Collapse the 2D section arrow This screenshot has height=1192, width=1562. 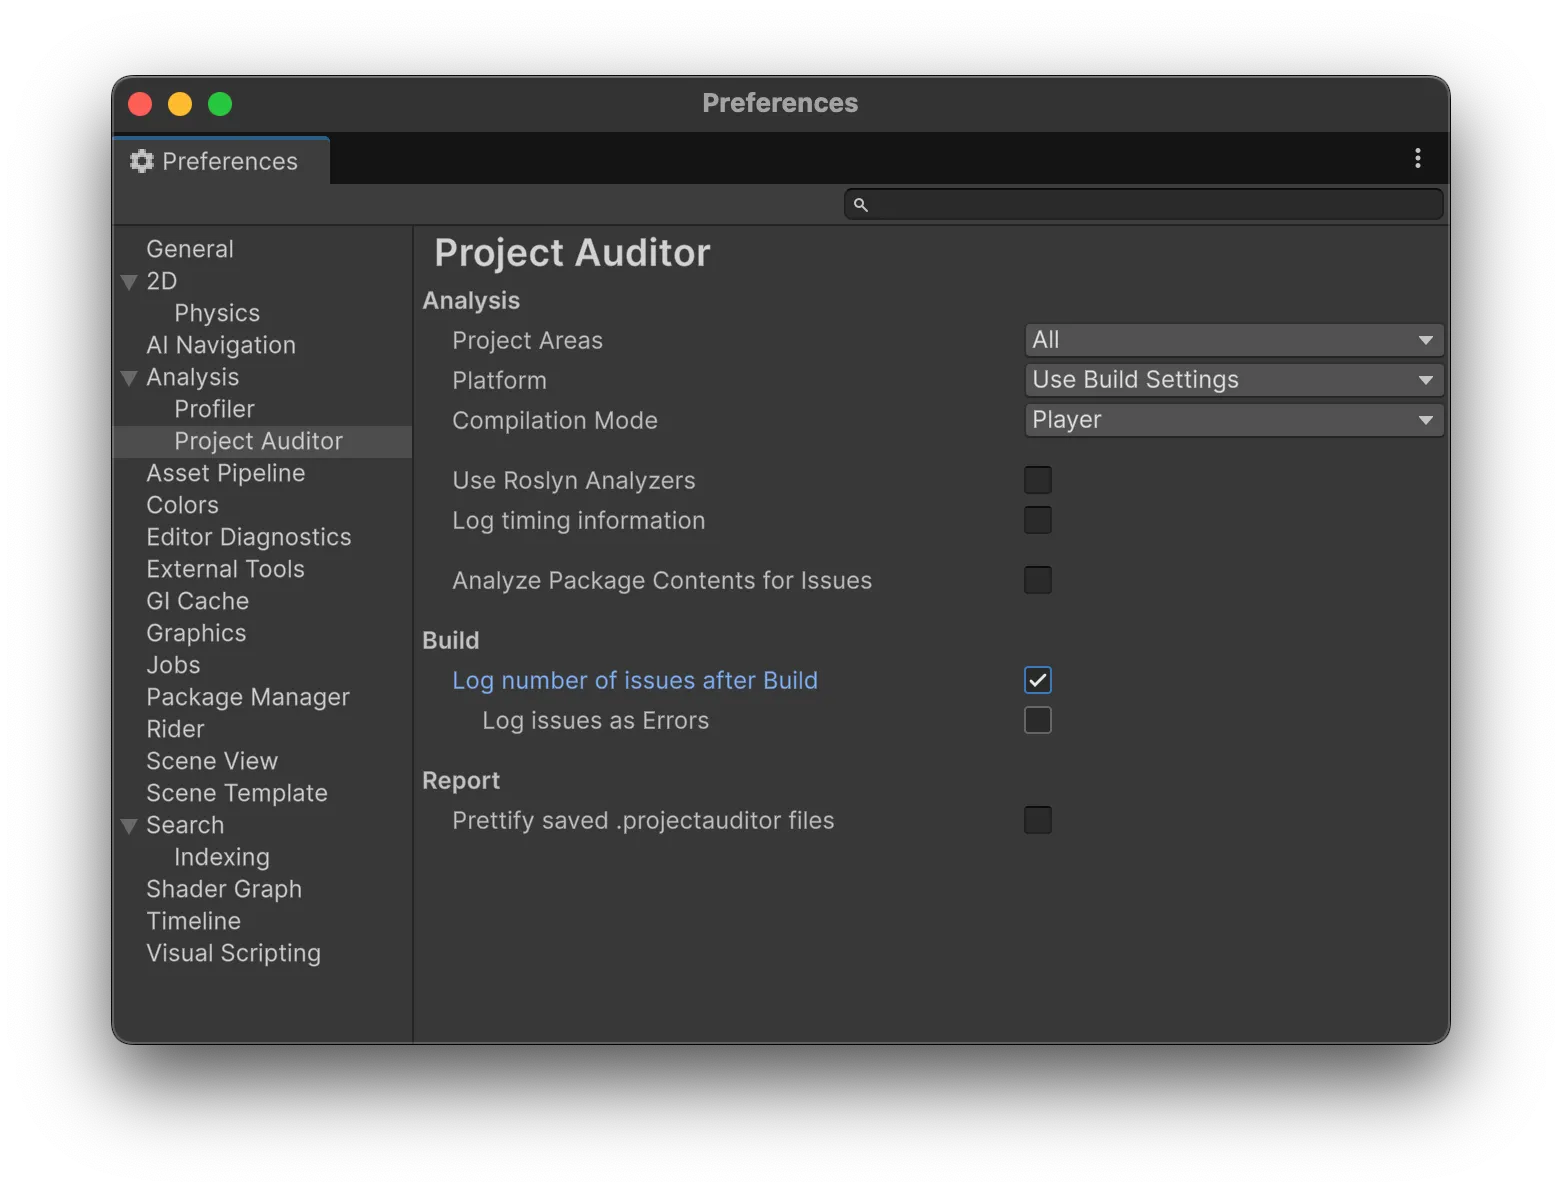click(129, 282)
